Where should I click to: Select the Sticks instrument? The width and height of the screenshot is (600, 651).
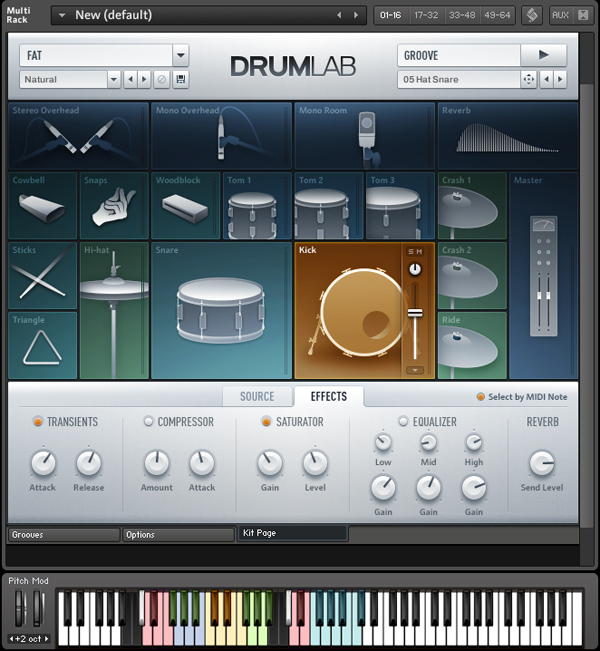point(42,276)
